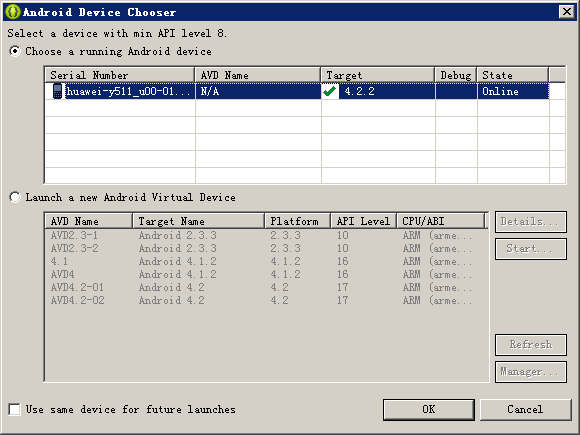Click 'Android 2.3.3' in AVD2.3-1 row
The image size is (580, 435).
pos(178,235)
